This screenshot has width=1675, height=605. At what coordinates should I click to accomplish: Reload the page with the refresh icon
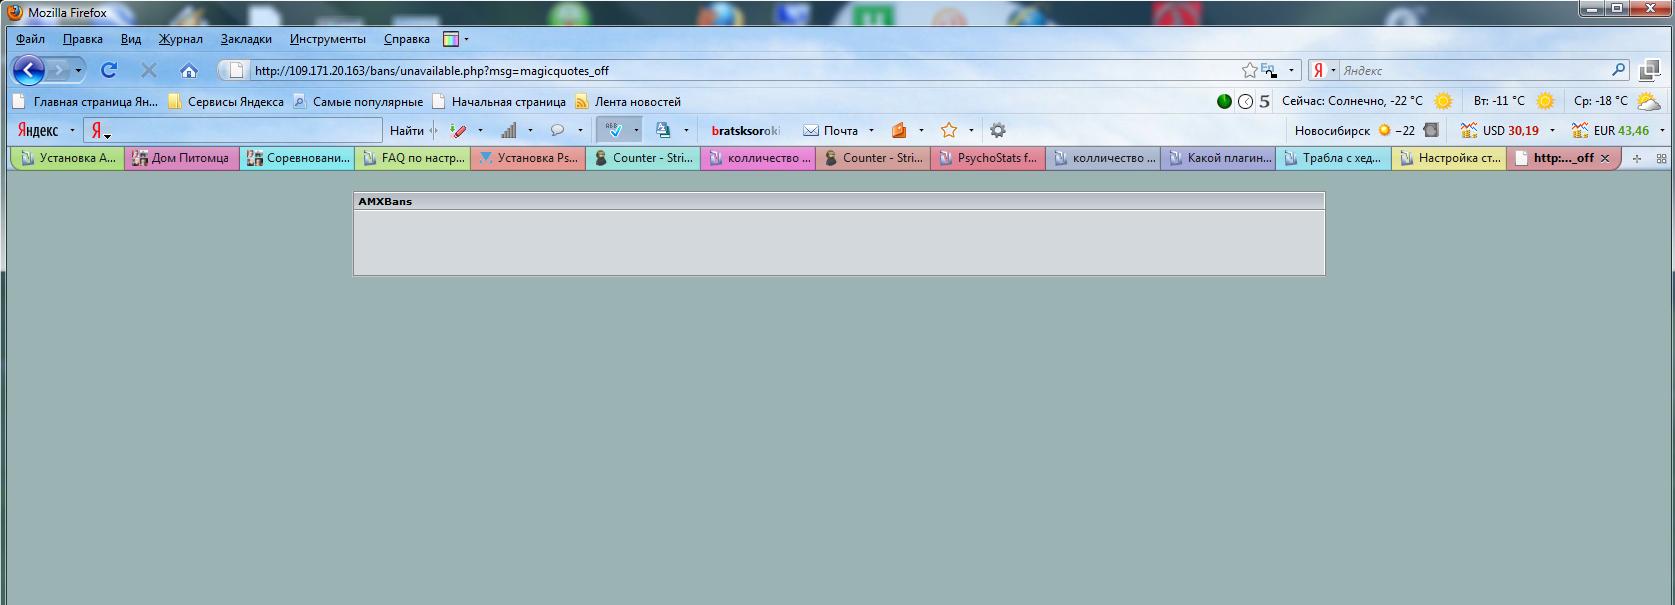pos(109,70)
